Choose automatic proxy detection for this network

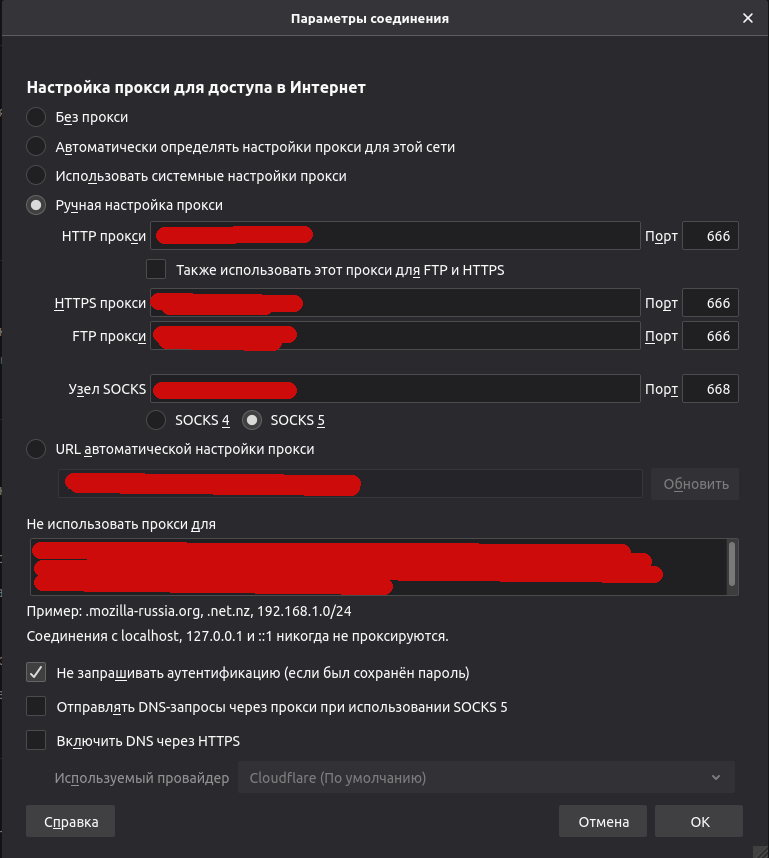click(x=36, y=146)
